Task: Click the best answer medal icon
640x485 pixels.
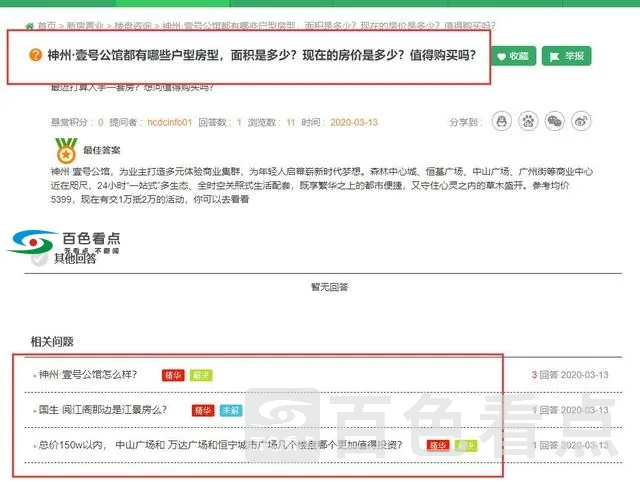Action: (66, 150)
